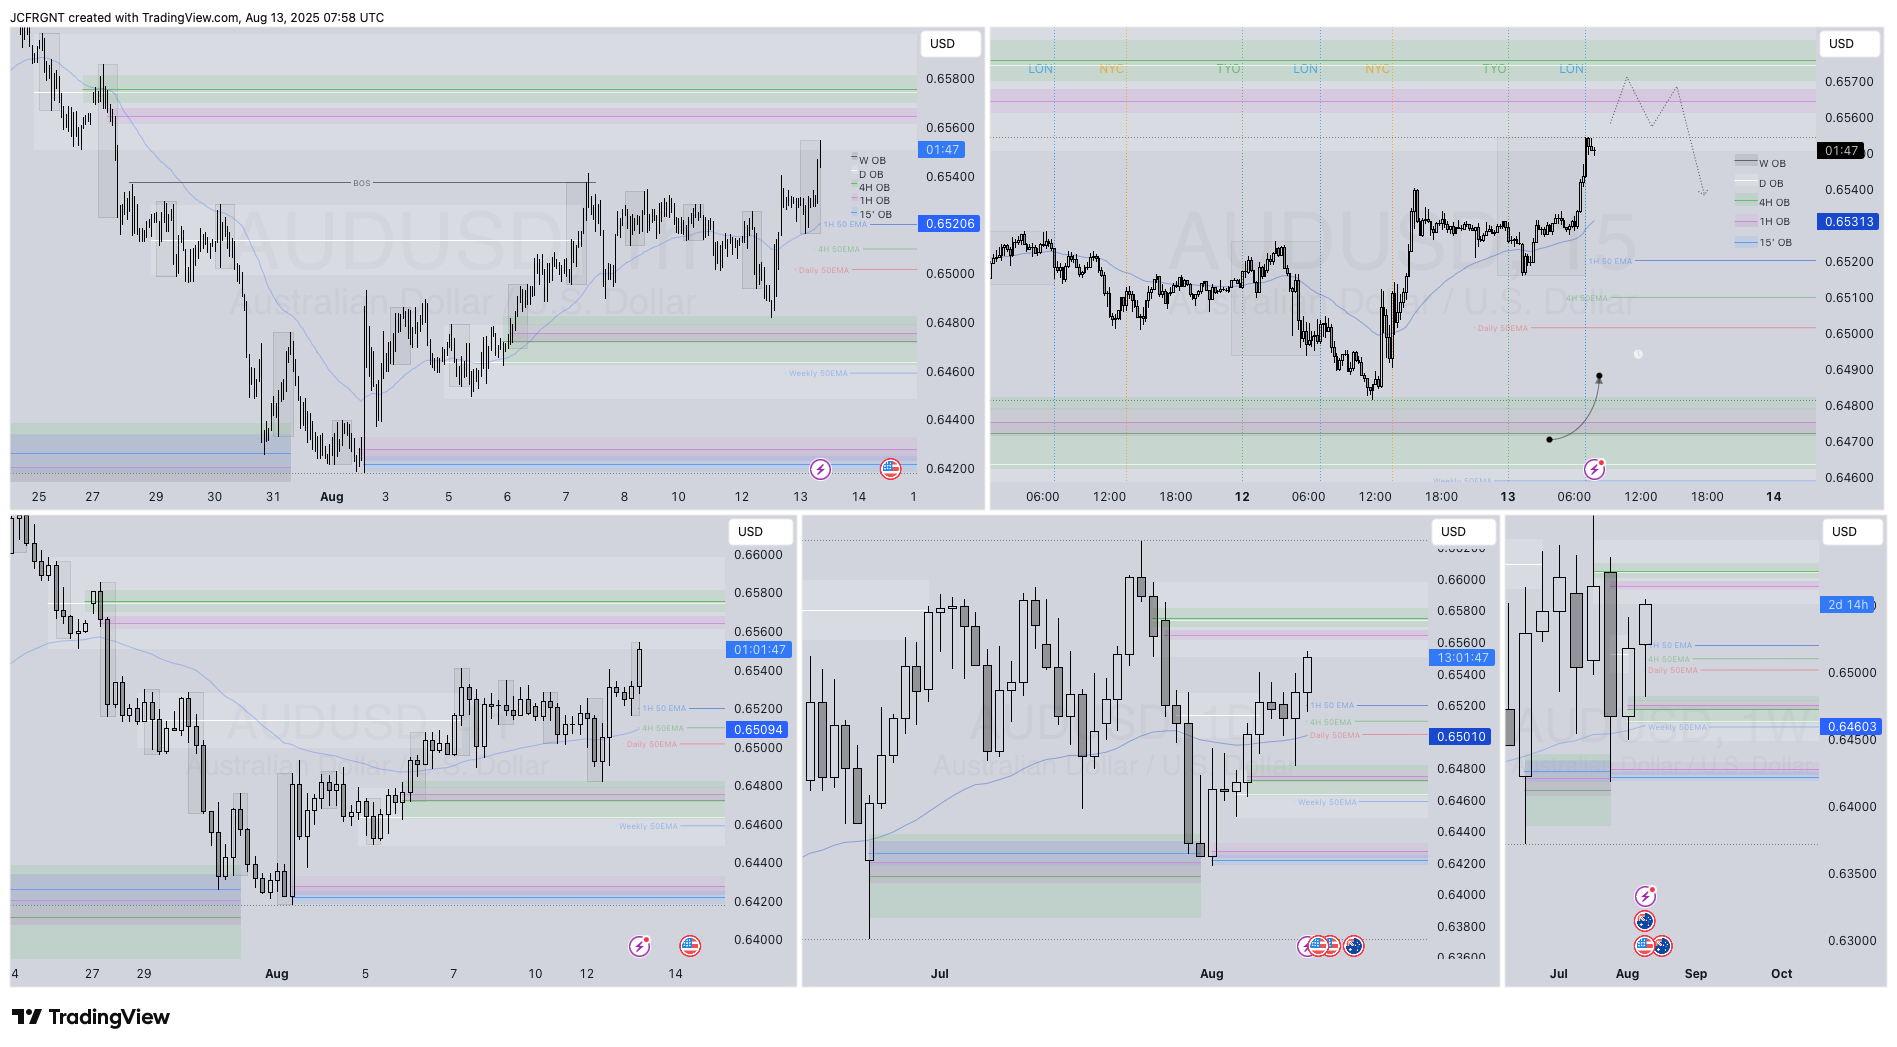Click the TradingView wordmark text
This screenshot has width=1897, height=1047.
[109, 1017]
